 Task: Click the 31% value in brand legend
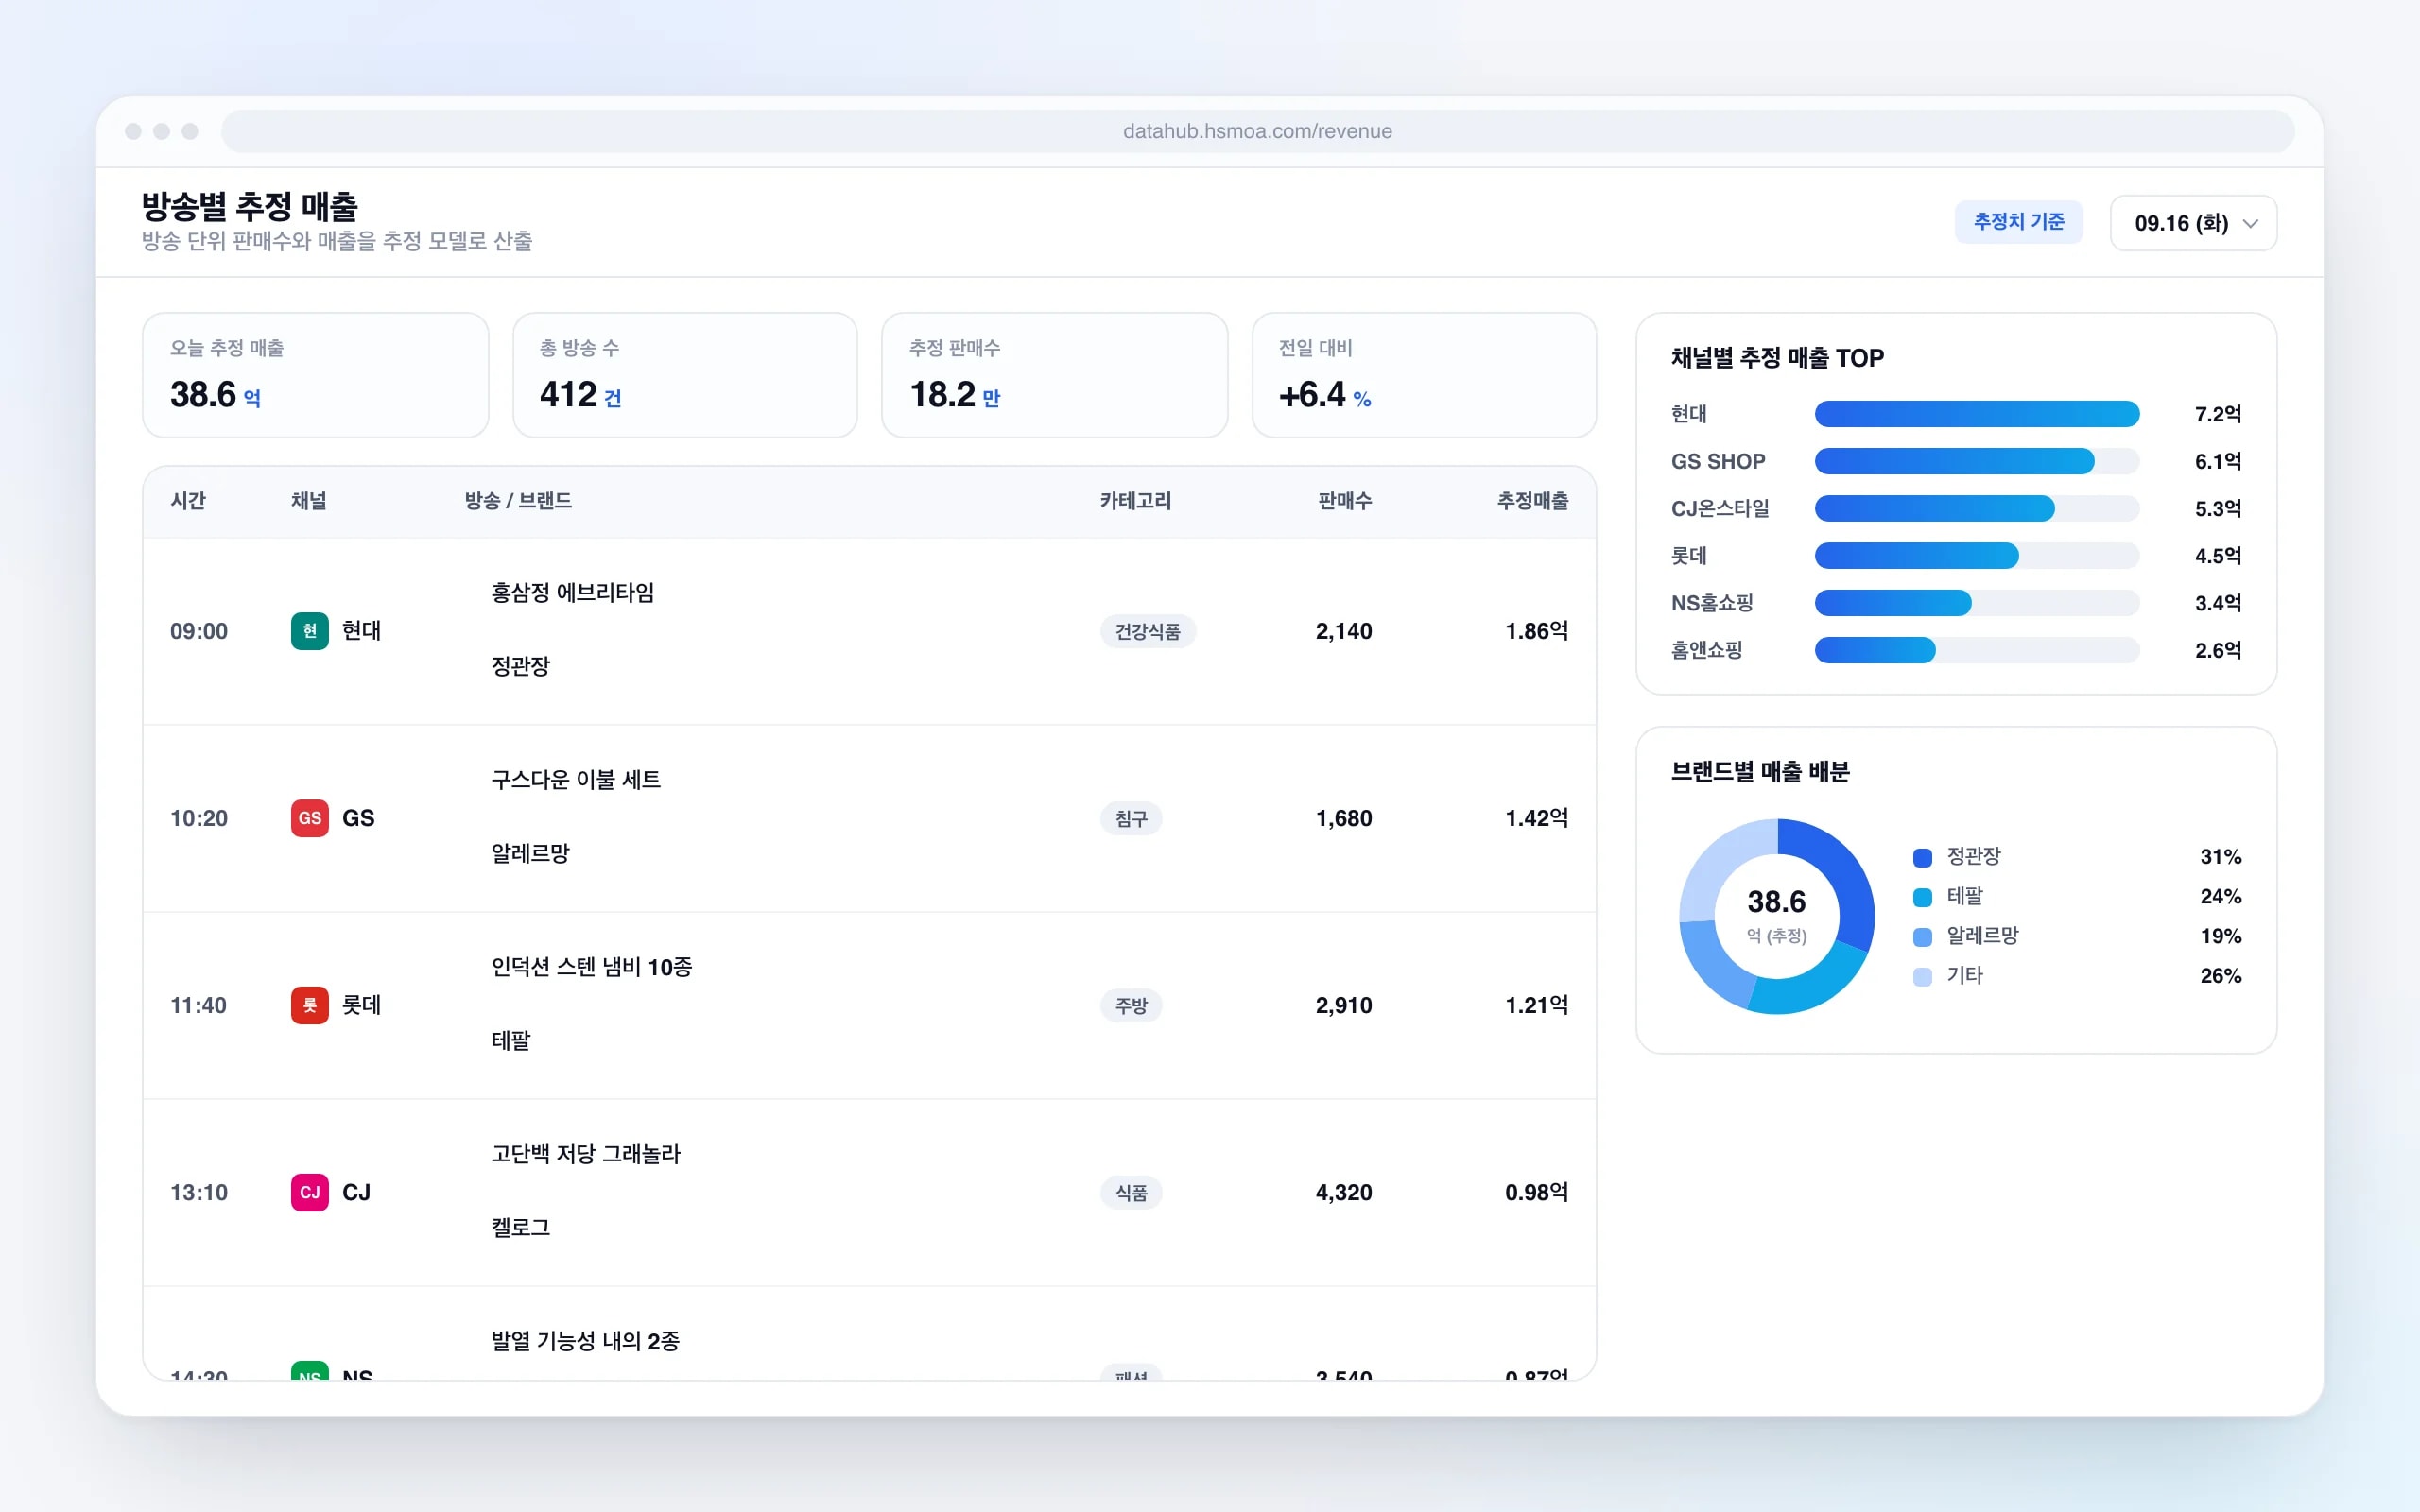pos(2220,857)
